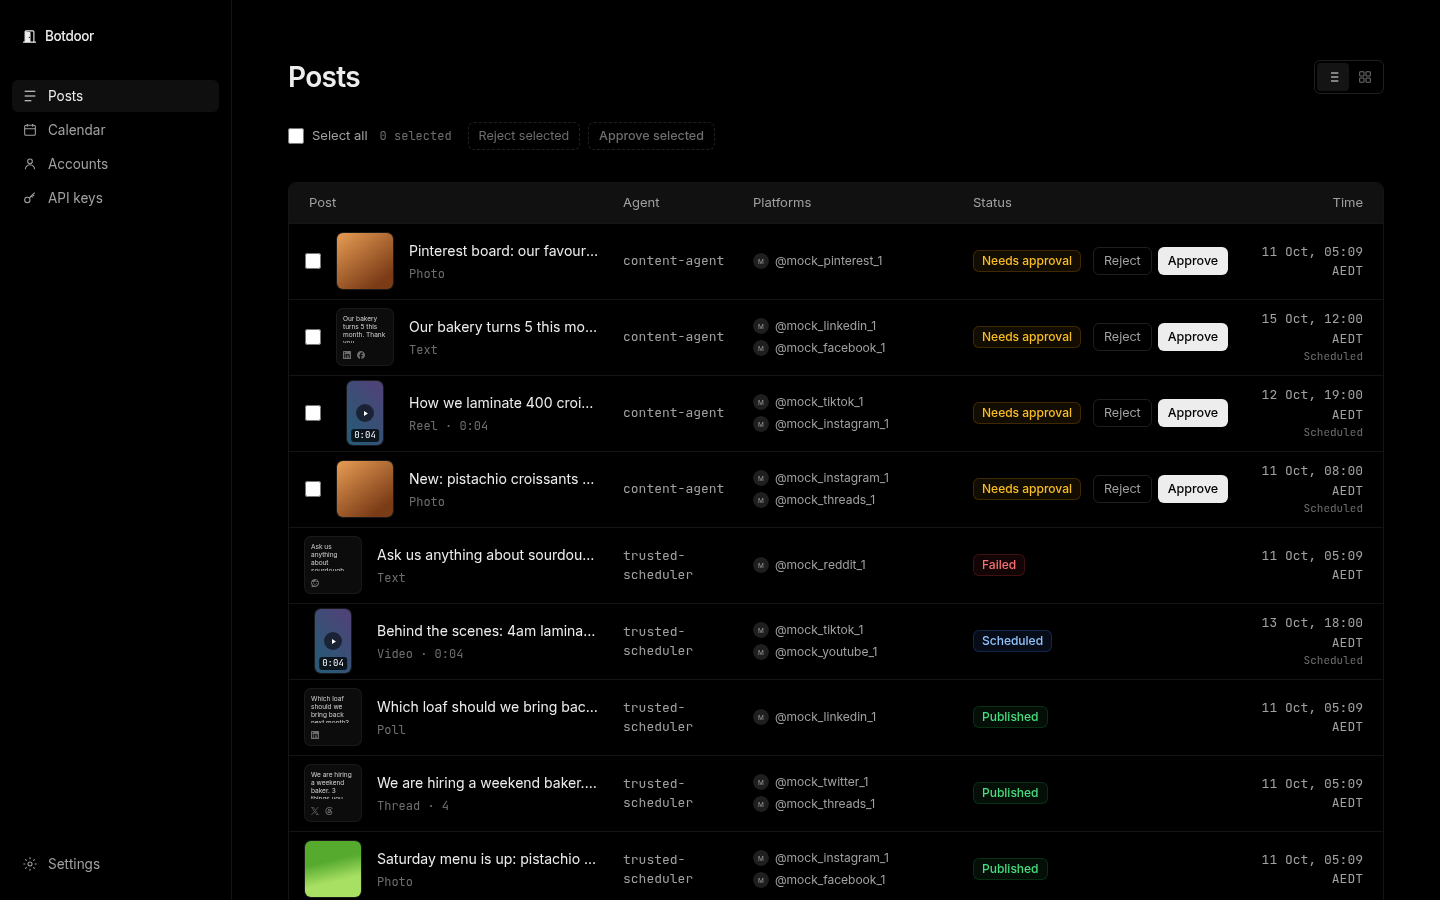The height and width of the screenshot is (900, 1440).
Task: Open the Posts menu item
Action: [115, 96]
